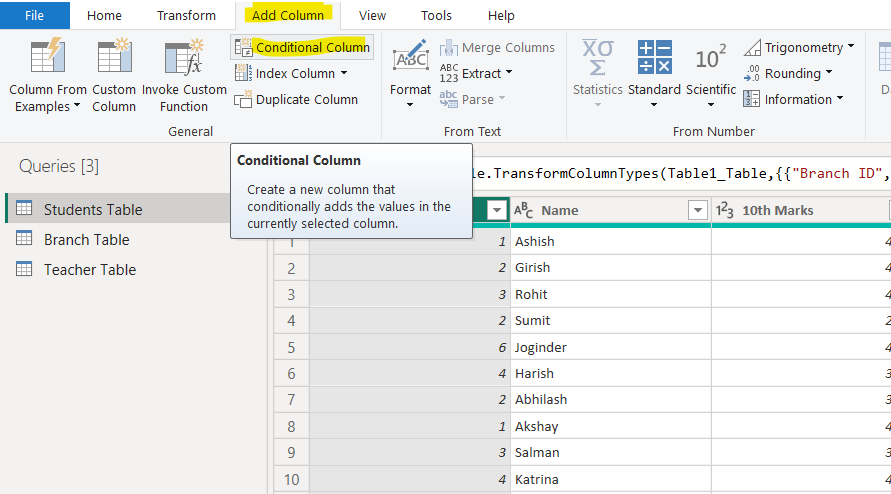Open the File menu

coord(34,15)
